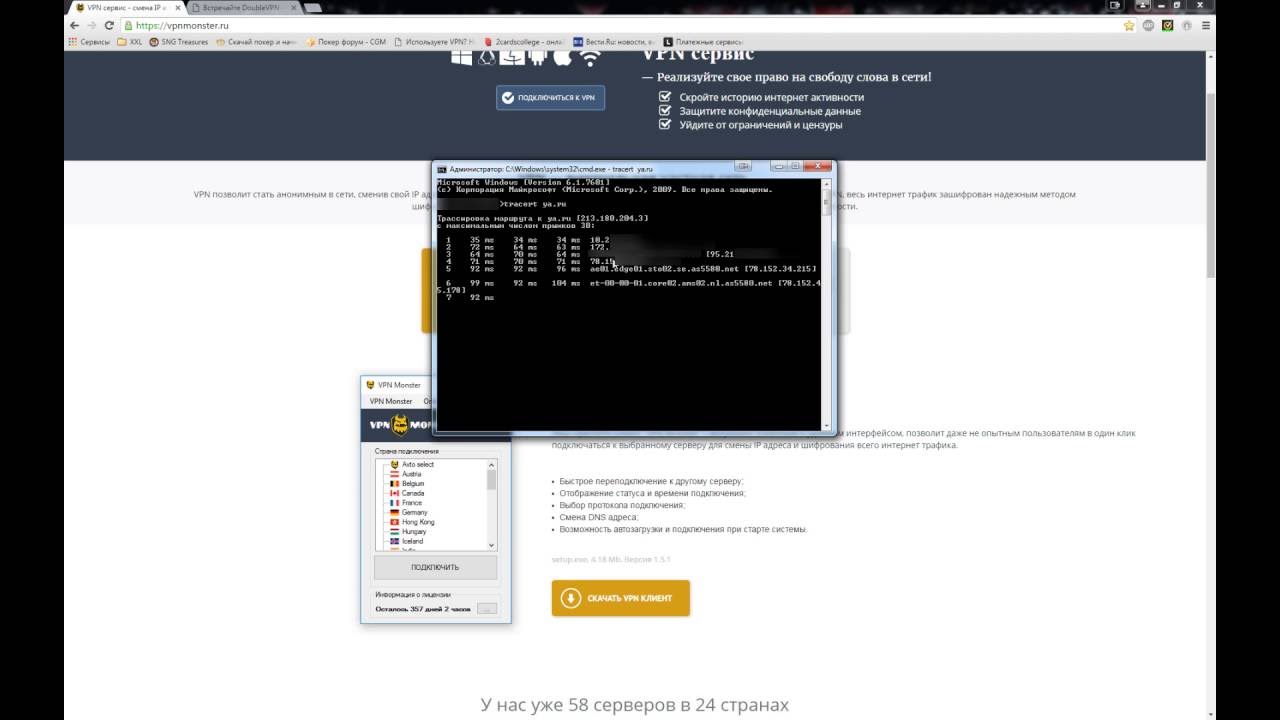The width and height of the screenshot is (1280, 720).
Task: Click the Осталось 357 дней license text
Action: pyautogui.click(x=422, y=608)
